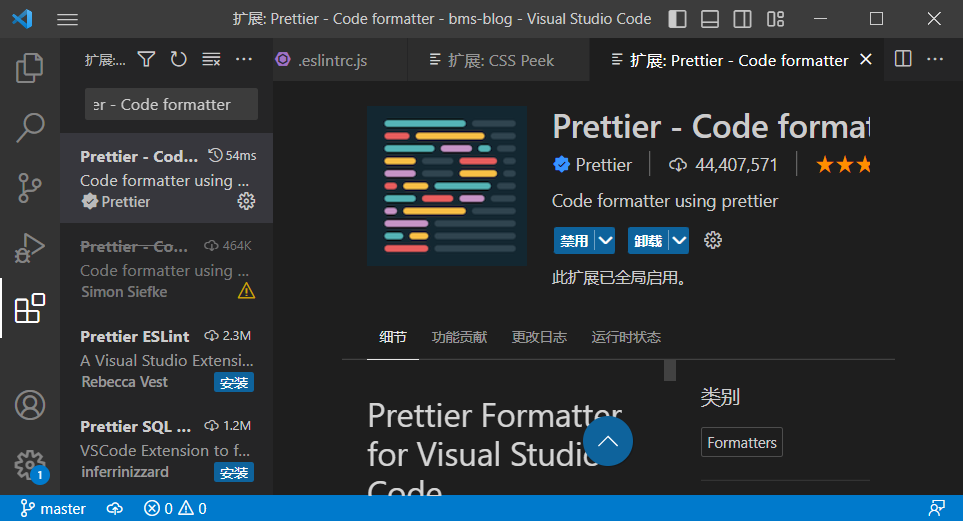Expand the 禁用 (Disable) dropdown arrow
This screenshot has height=521, width=963.
[x=604, y=240]
